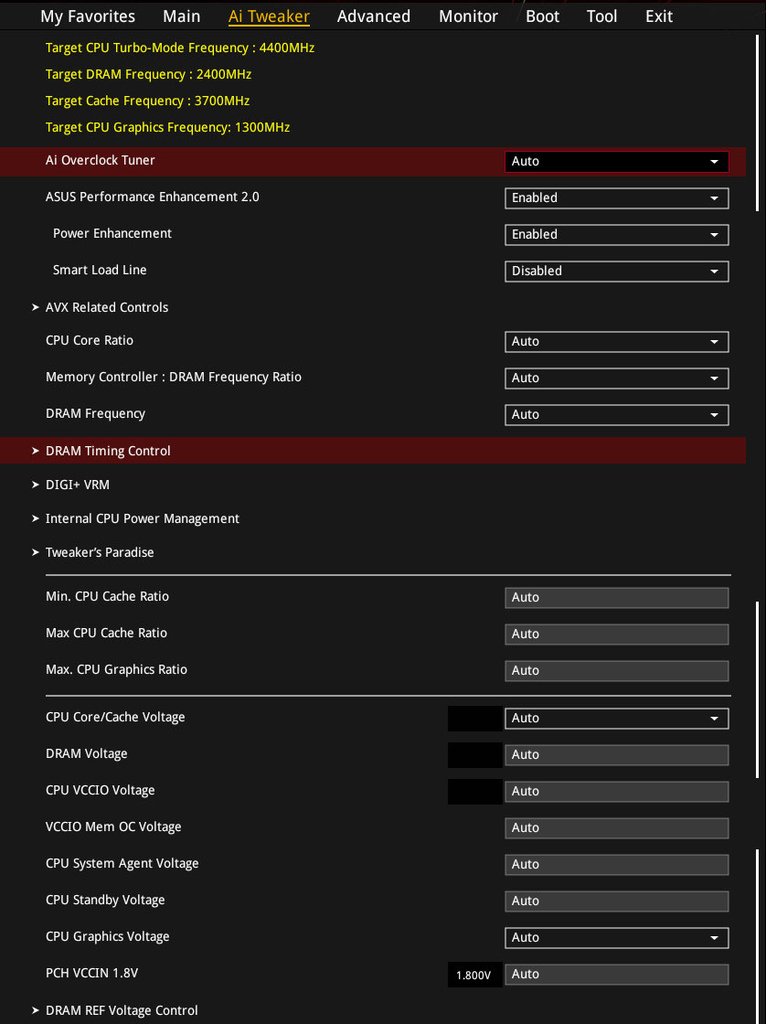The image size is (766, 1024).
Task: Open the Monitor tab
Action: pos(468,16)
